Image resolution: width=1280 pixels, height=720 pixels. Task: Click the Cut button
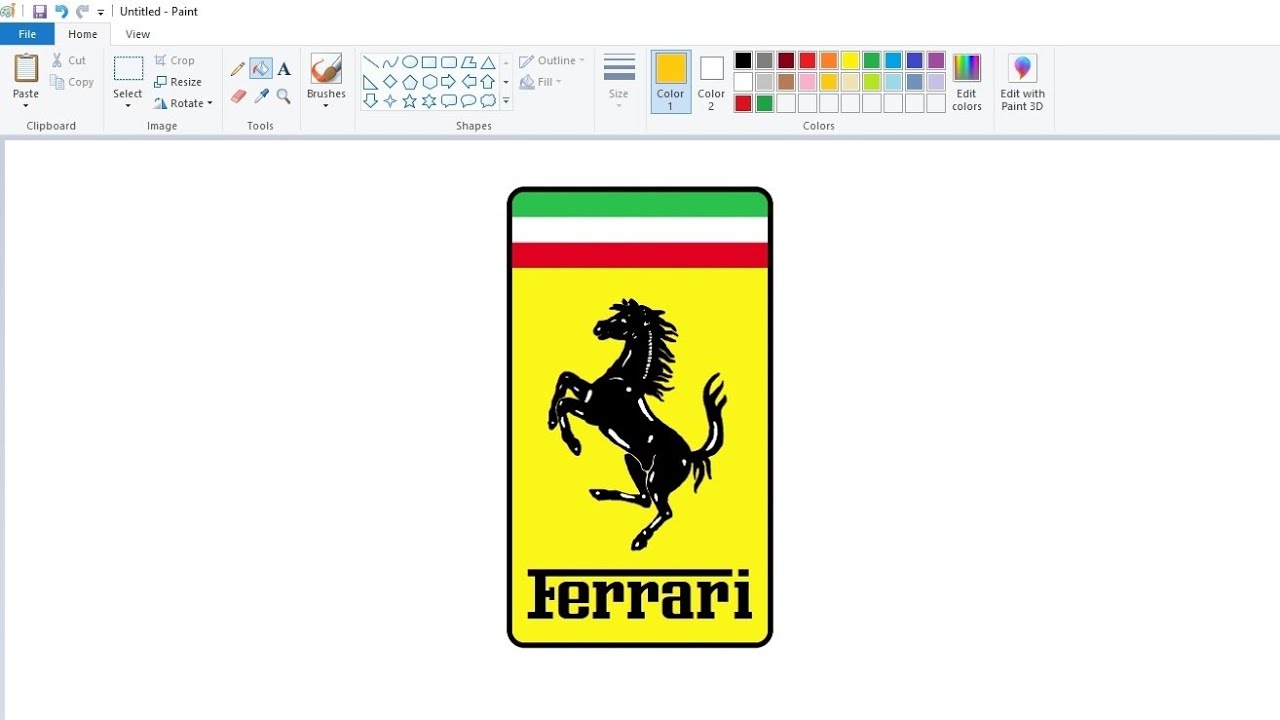(69, 60)
